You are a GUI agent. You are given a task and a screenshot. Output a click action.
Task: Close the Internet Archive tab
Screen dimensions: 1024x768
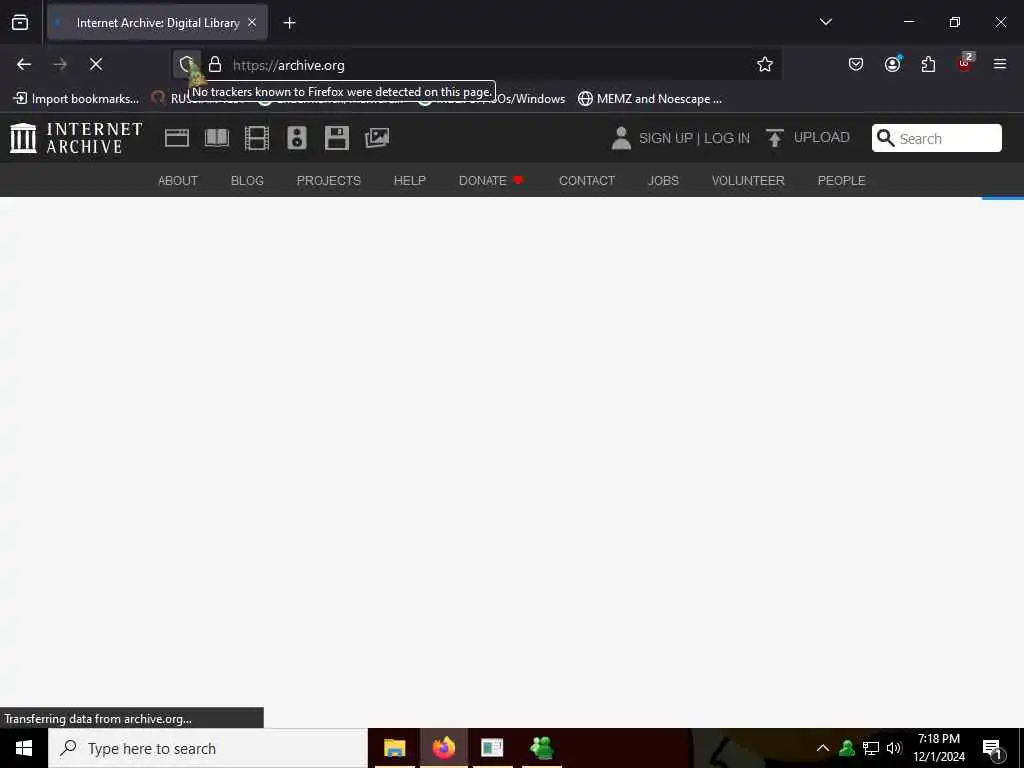coord(252,23)
